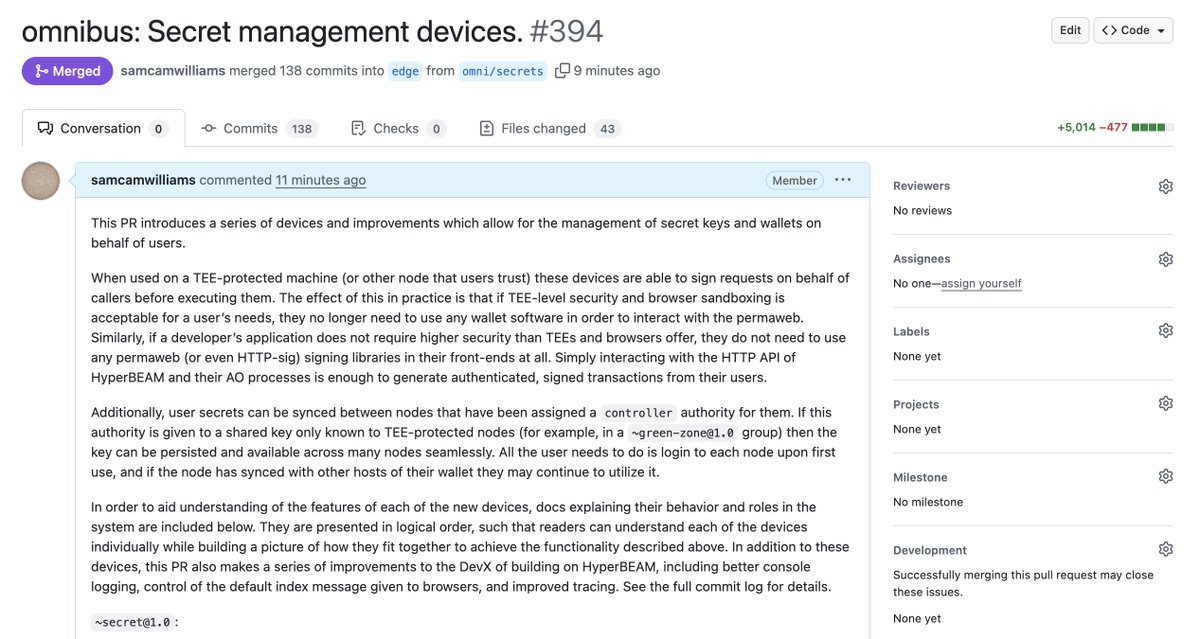Click the 'assign yourself' link
Viewport: 1200px width, 639px height.
pyautogui.click(x=981, y=283)
